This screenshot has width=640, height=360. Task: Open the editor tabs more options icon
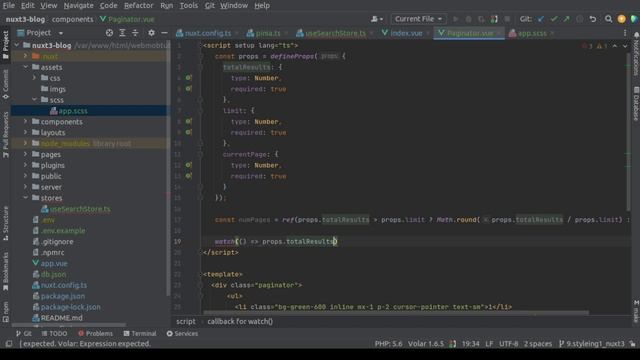(625, 33)
